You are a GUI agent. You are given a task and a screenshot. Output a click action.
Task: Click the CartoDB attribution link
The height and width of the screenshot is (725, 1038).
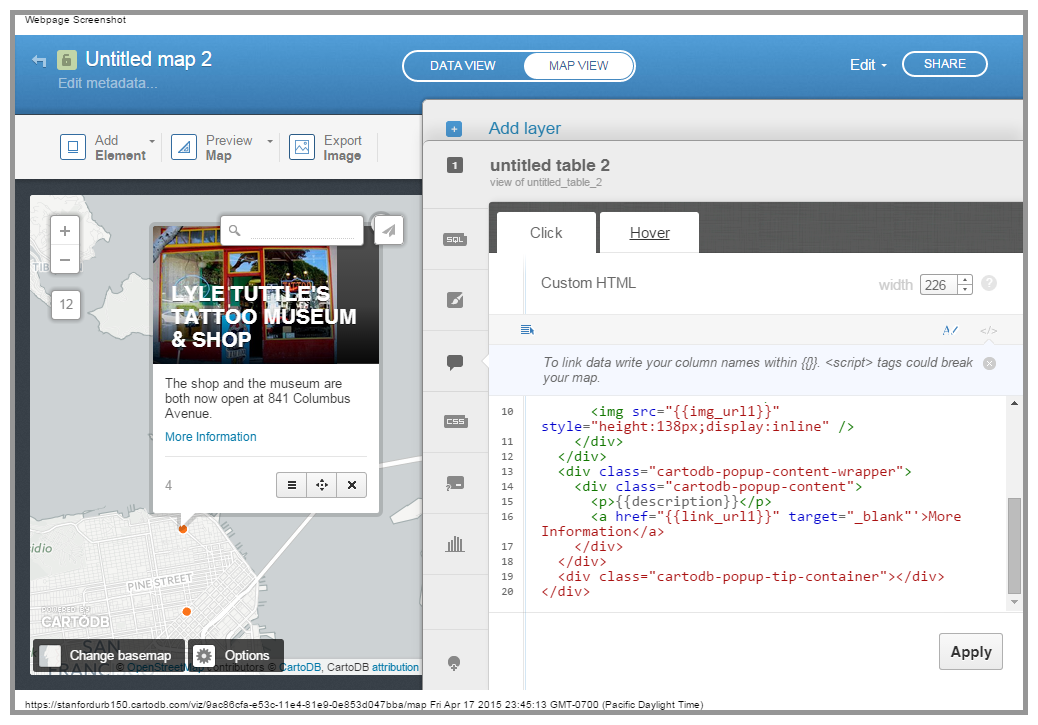coord(395,667)
